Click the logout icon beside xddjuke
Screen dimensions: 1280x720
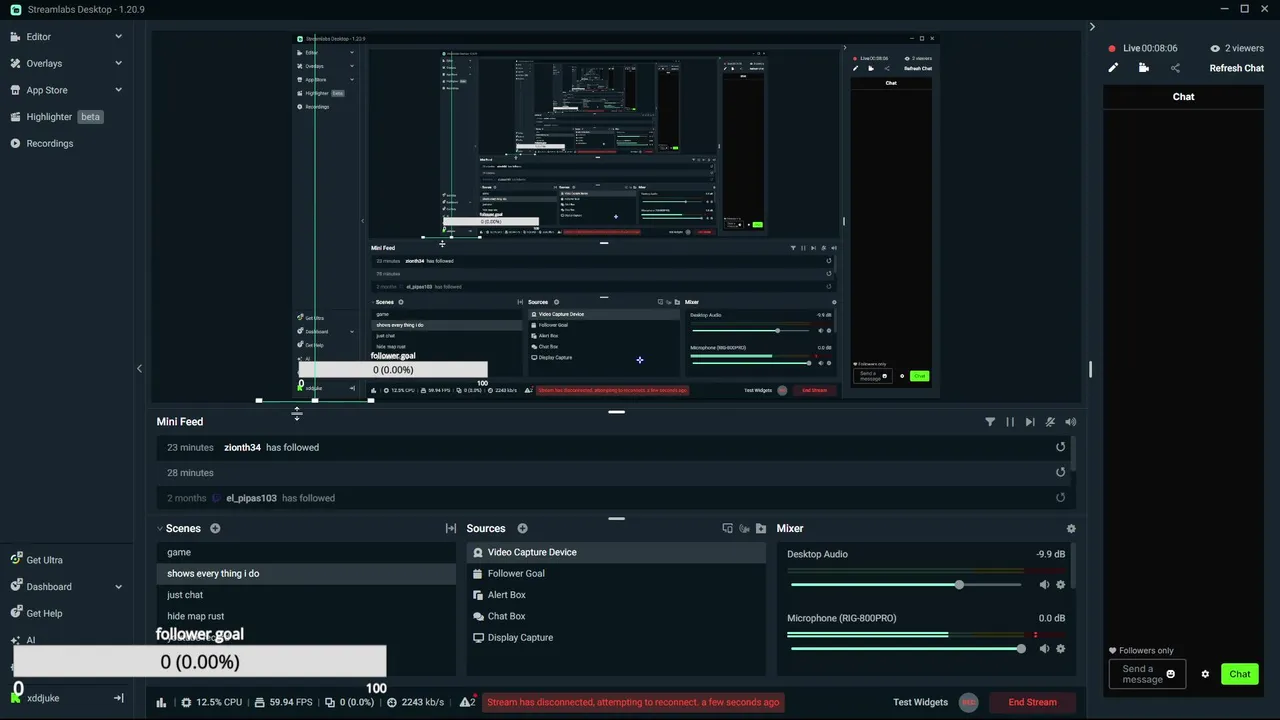coord(118,698)
